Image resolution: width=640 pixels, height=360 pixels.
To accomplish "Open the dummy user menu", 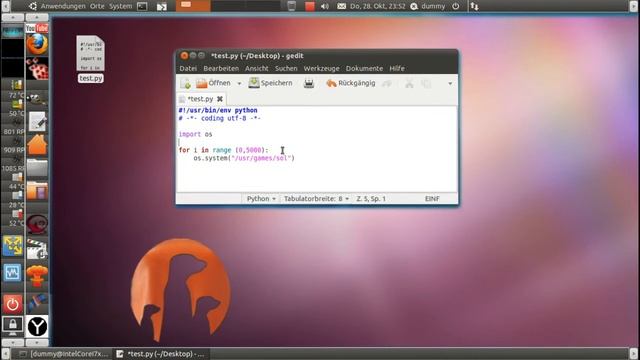I will (428, 6).
